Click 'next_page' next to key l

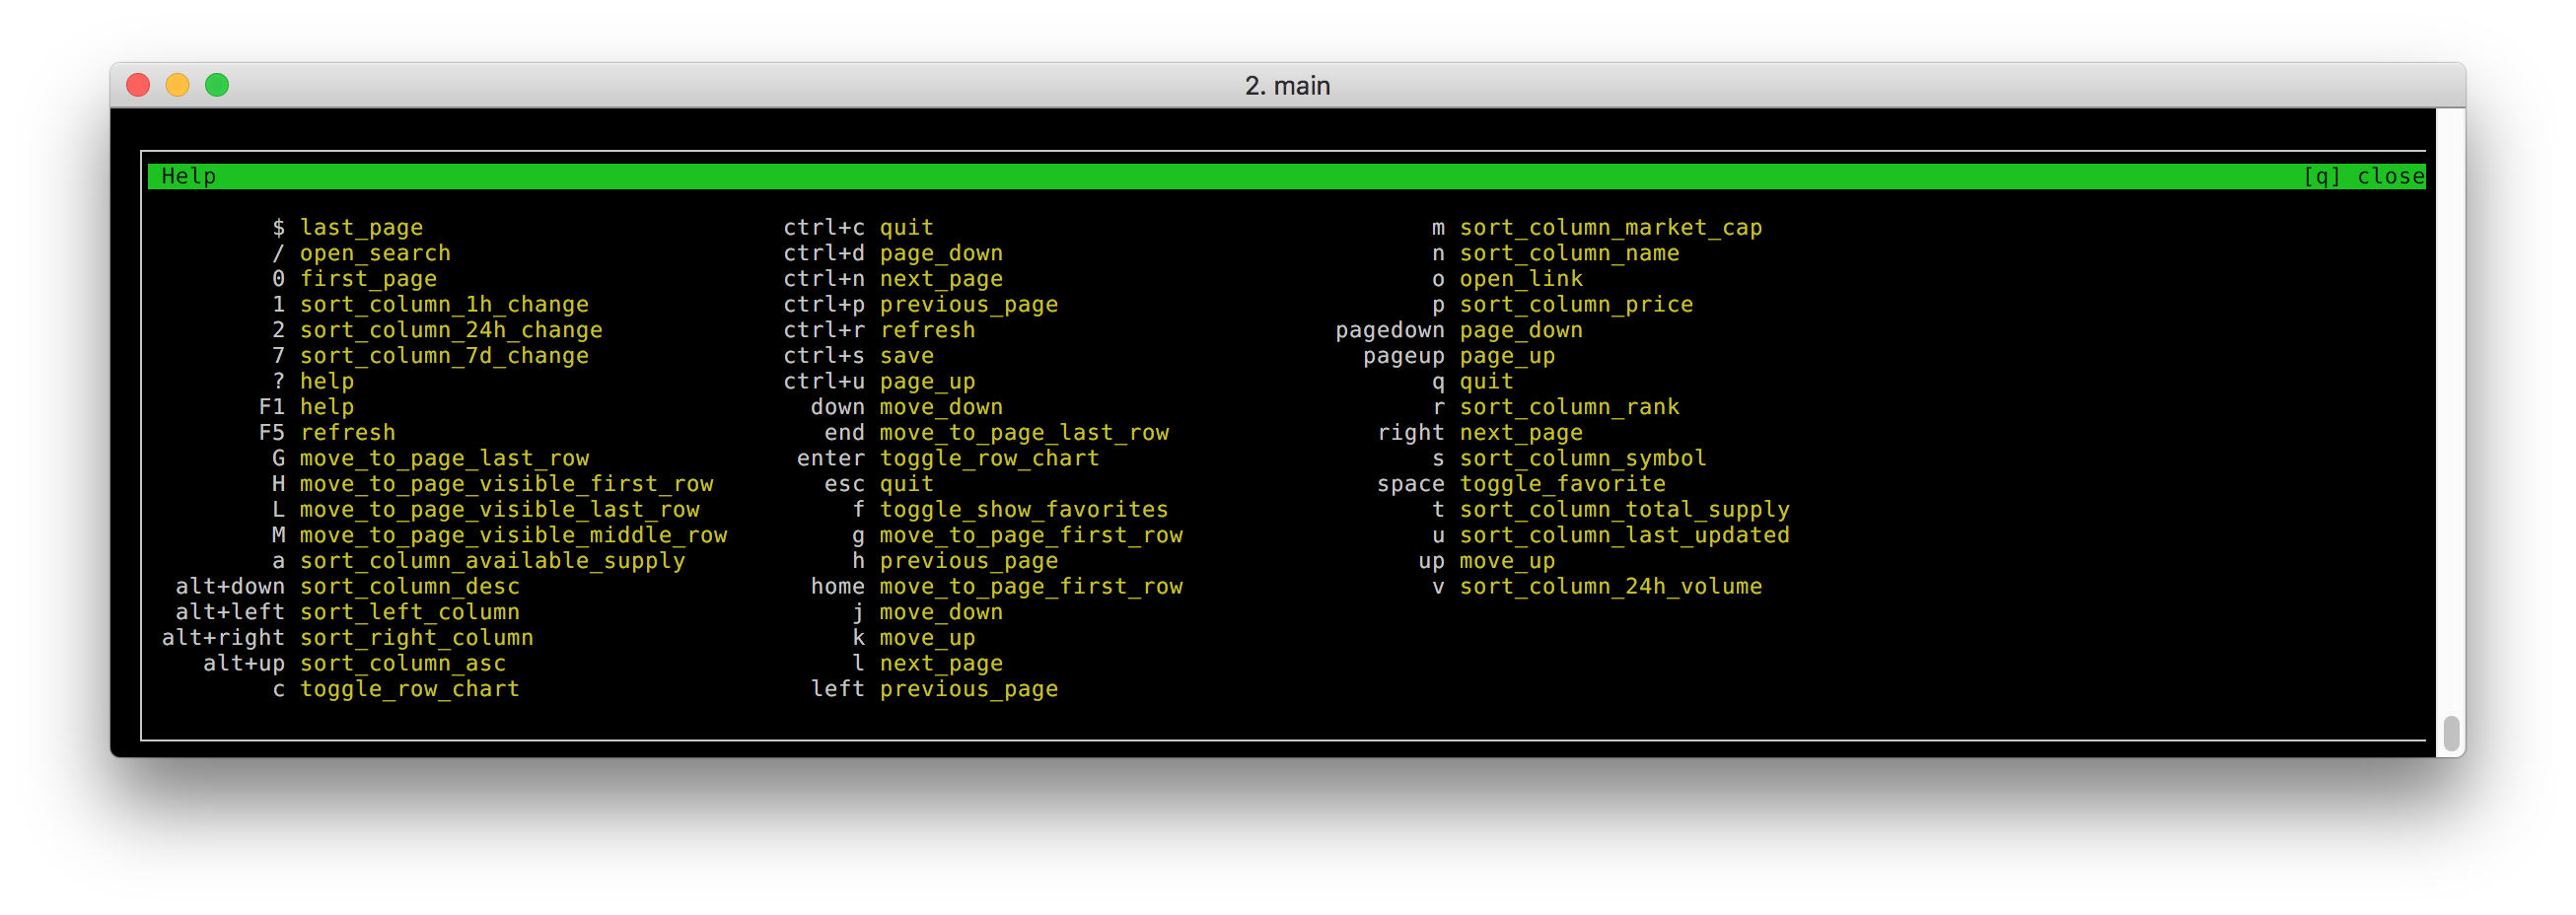pos(941,664)
